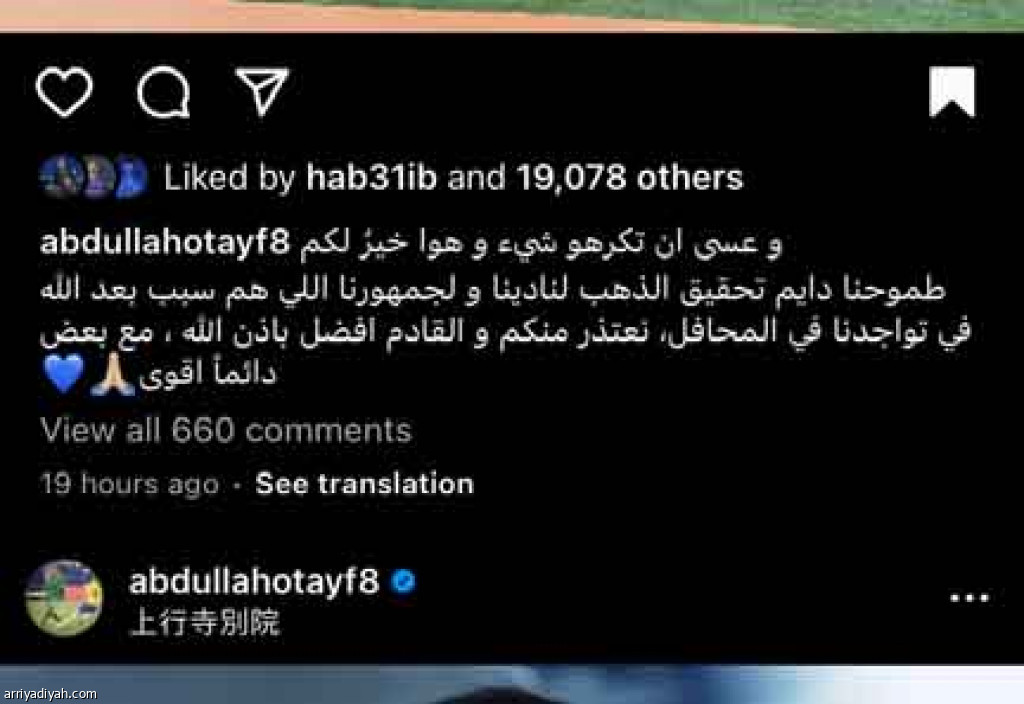Open comments with speech bubble icon
The width and height of the screenshot is (1024, 704).
pos(163,92)
